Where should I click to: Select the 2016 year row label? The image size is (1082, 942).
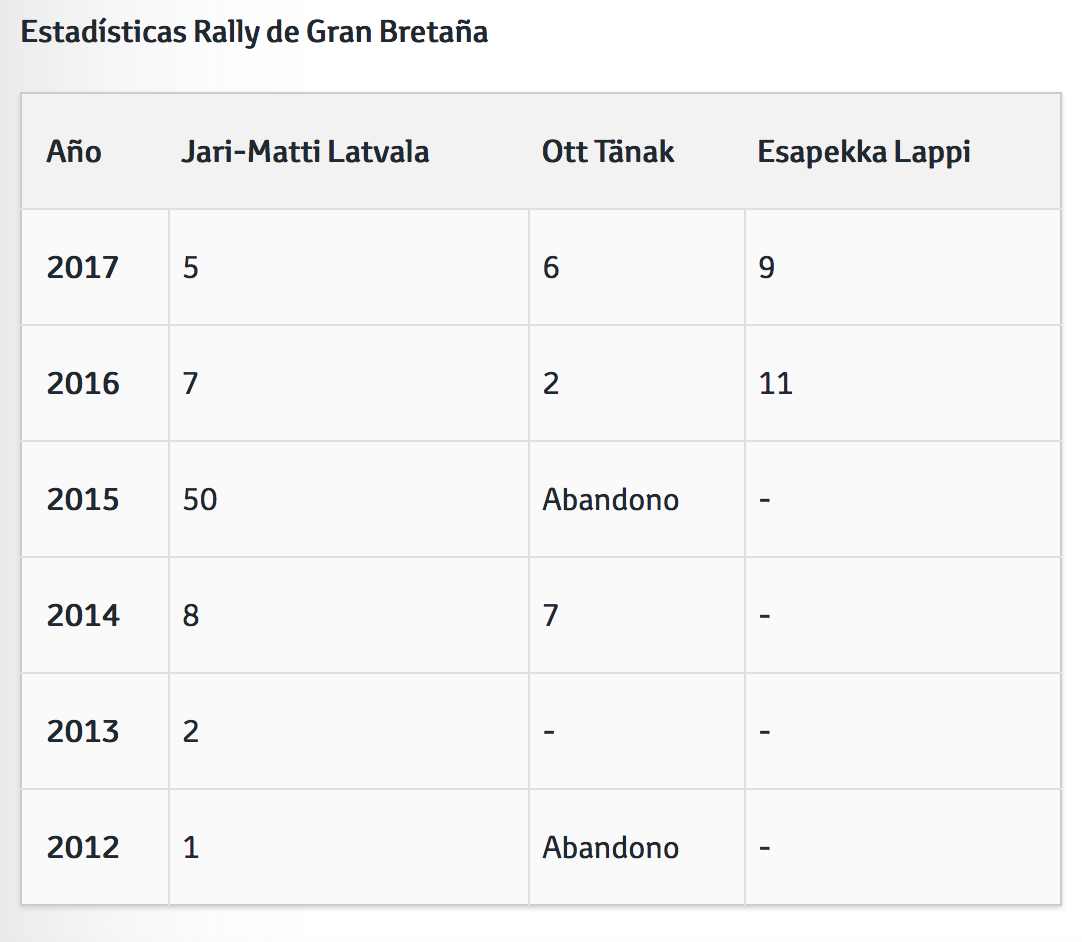pos(82,384)
